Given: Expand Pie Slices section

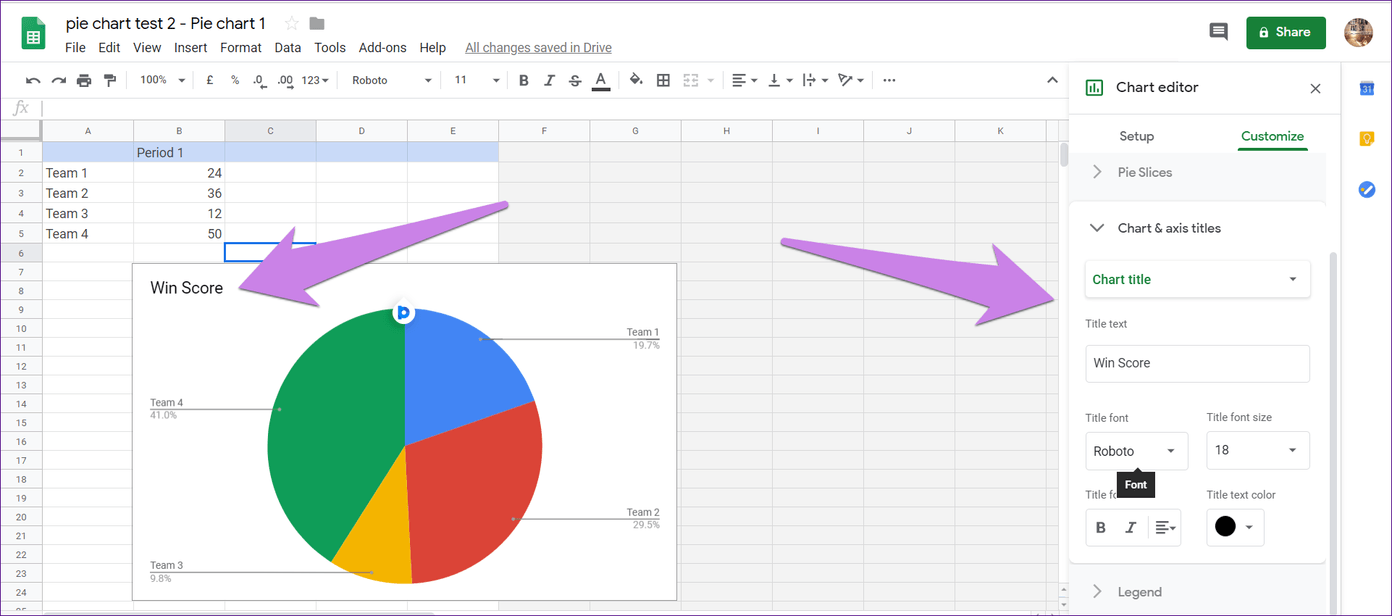Looking at the screenshot, I should pos(1197,172).
